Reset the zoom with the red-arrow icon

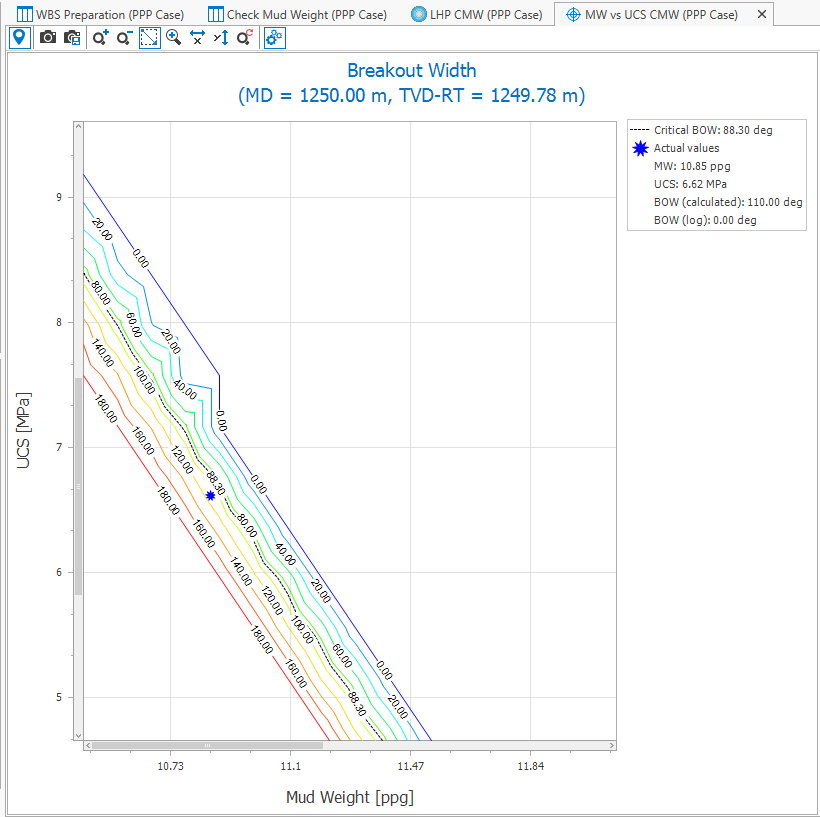[245, 38]
